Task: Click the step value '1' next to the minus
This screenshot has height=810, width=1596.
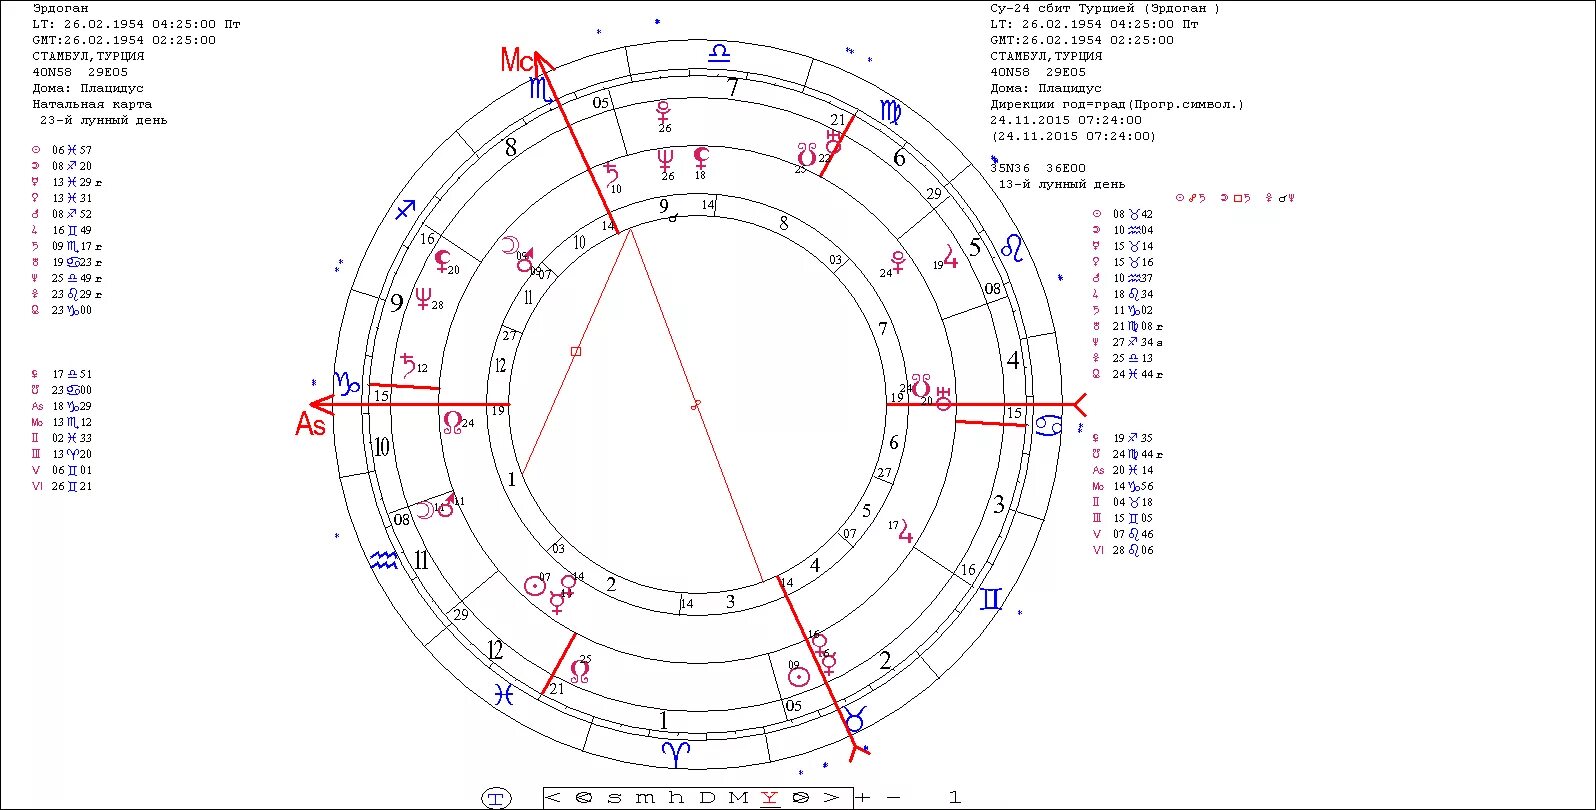Action: (x=954, y=797)
